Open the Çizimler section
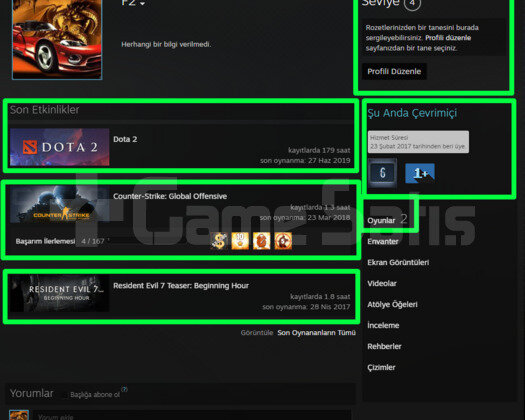The height and width of the screenshot is (420, 525). (x=381, y=367)
